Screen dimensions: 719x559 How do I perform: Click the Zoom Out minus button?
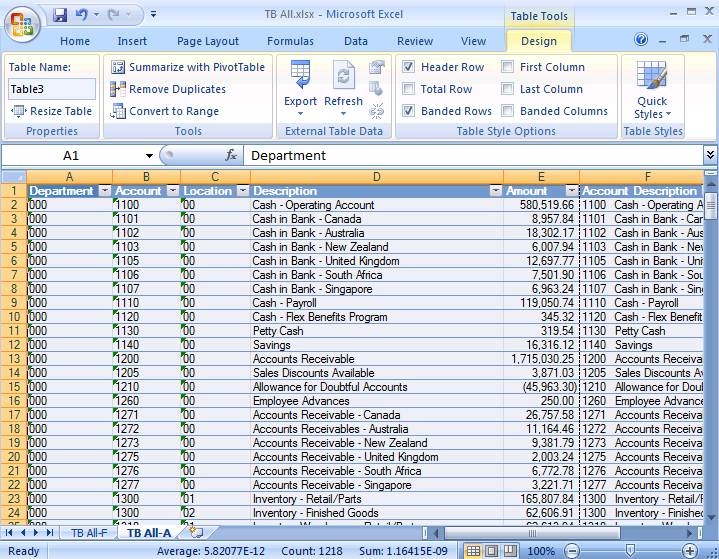click(x=571, y=551)
